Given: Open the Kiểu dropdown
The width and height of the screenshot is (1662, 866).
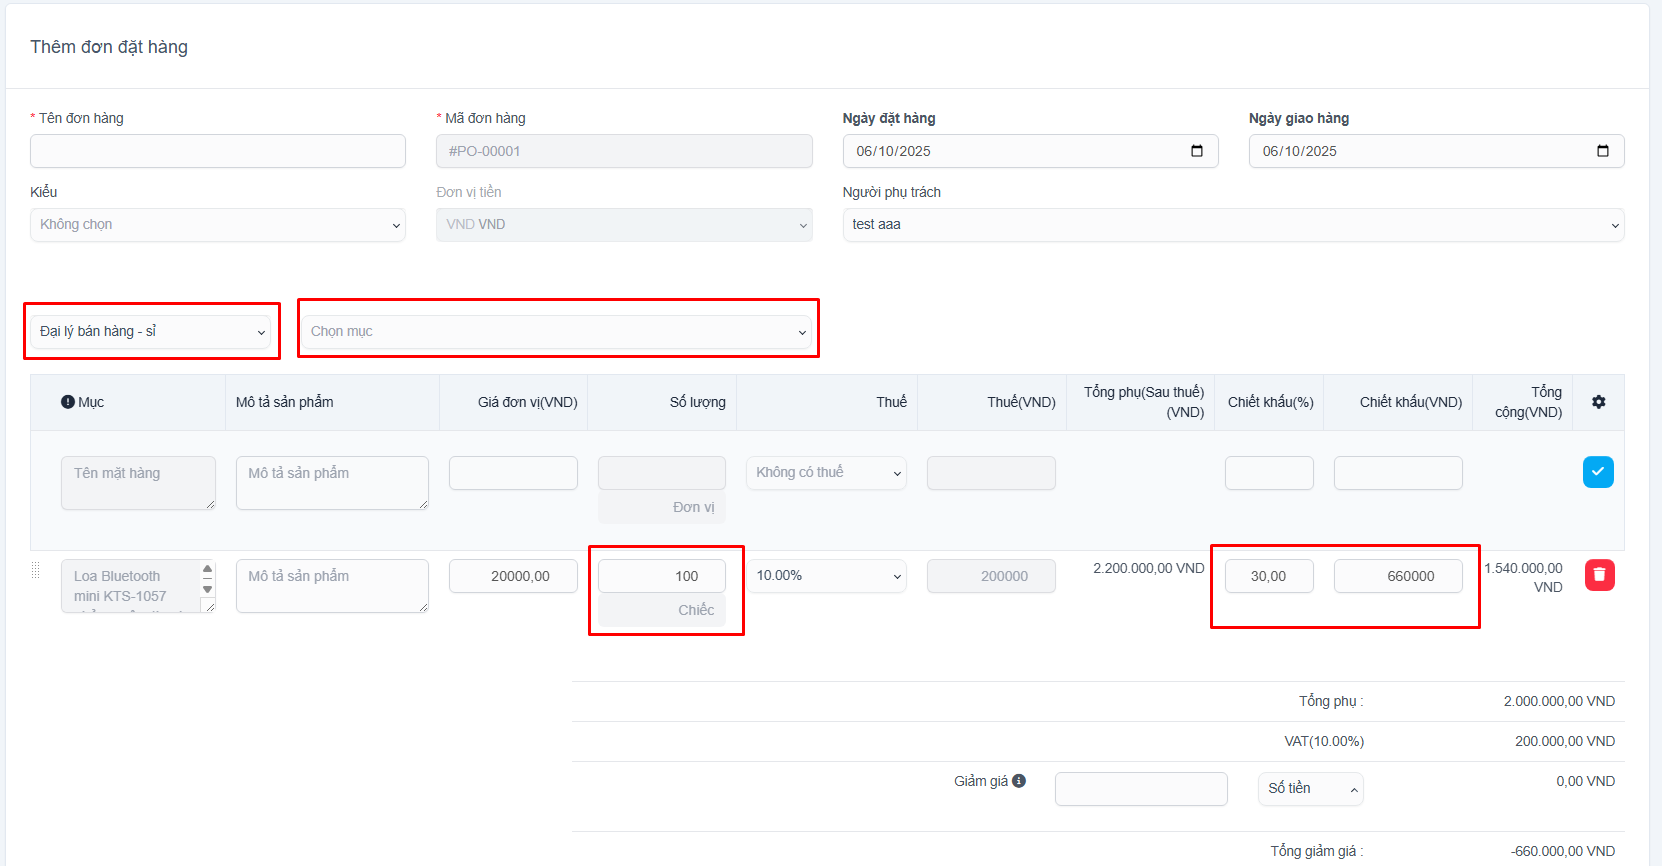Looking at the screenshot, I should click(x=217, y=225).
